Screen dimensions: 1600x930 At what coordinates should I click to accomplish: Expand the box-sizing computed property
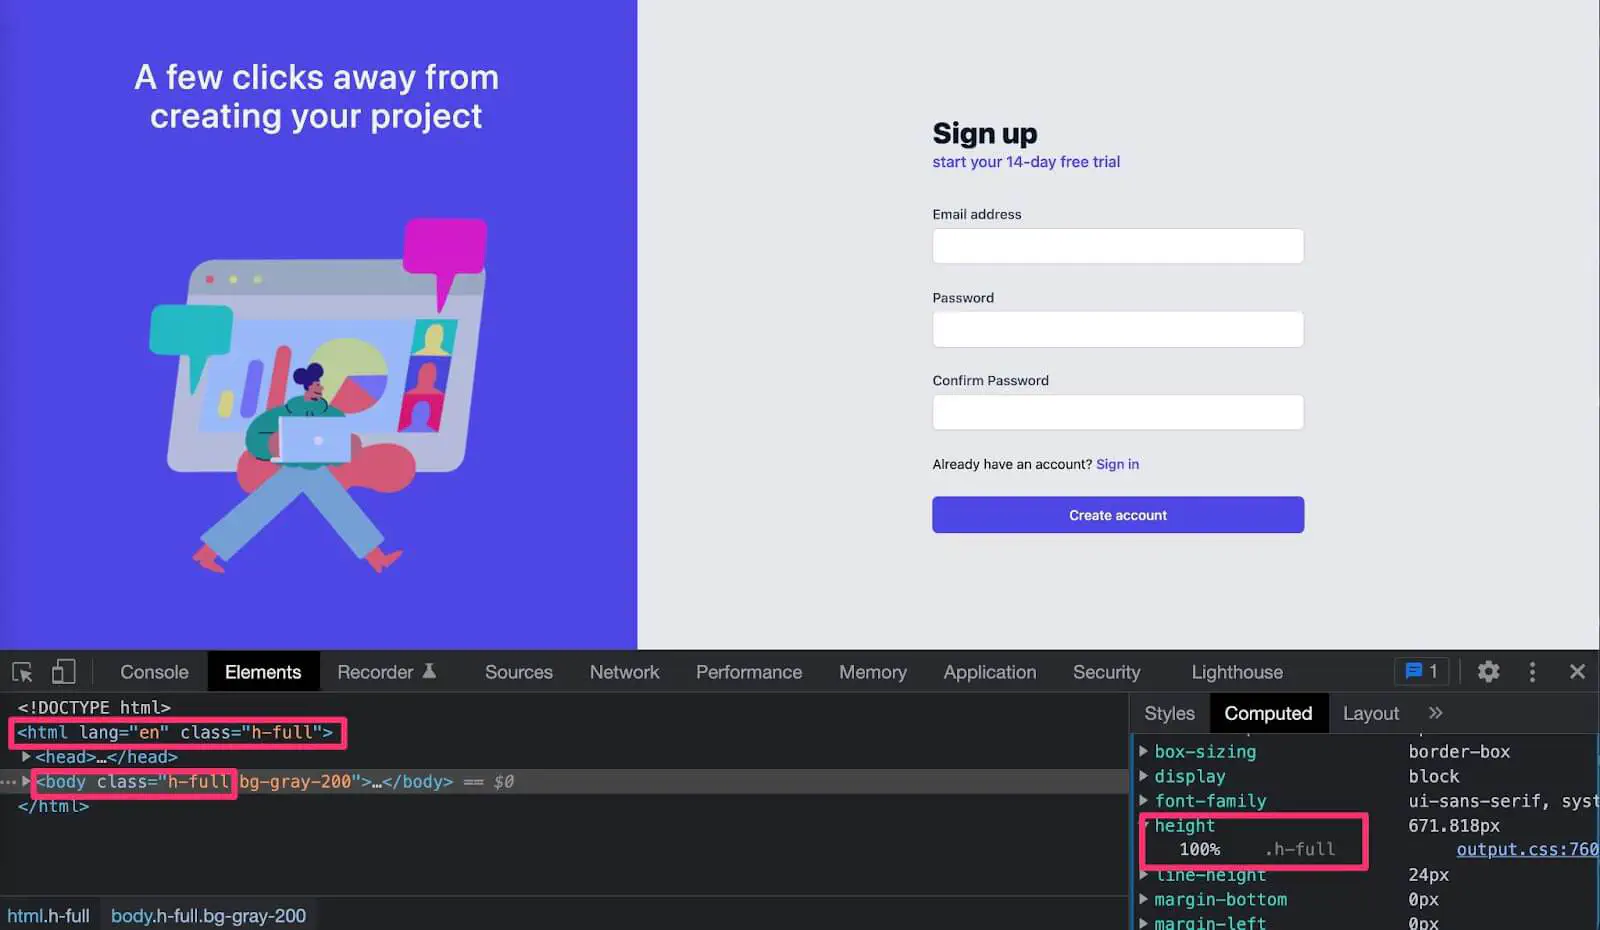coord(1143,751)
